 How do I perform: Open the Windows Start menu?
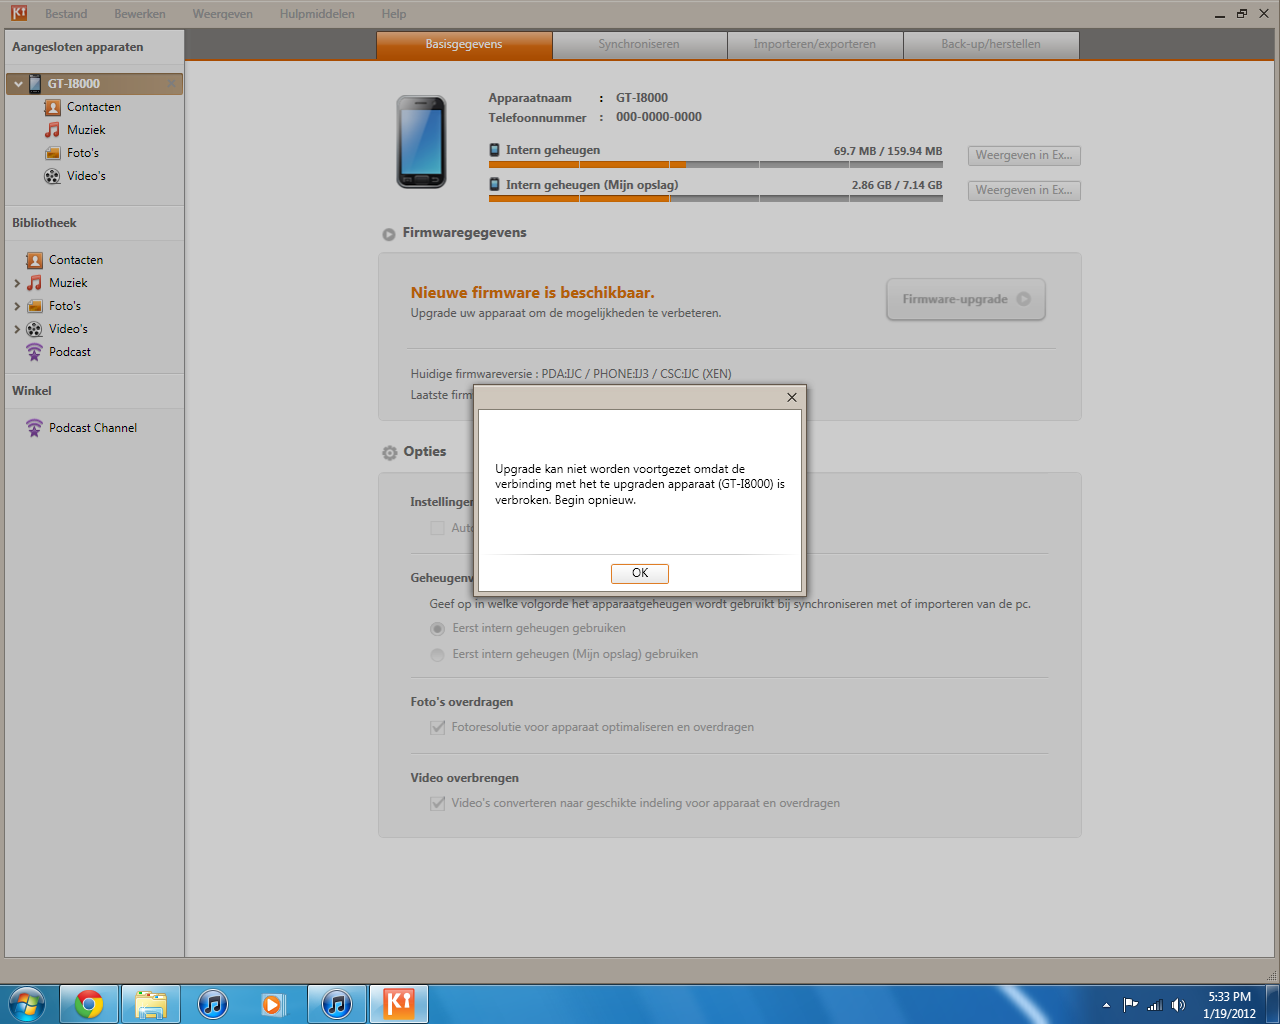click(27, 1004)
